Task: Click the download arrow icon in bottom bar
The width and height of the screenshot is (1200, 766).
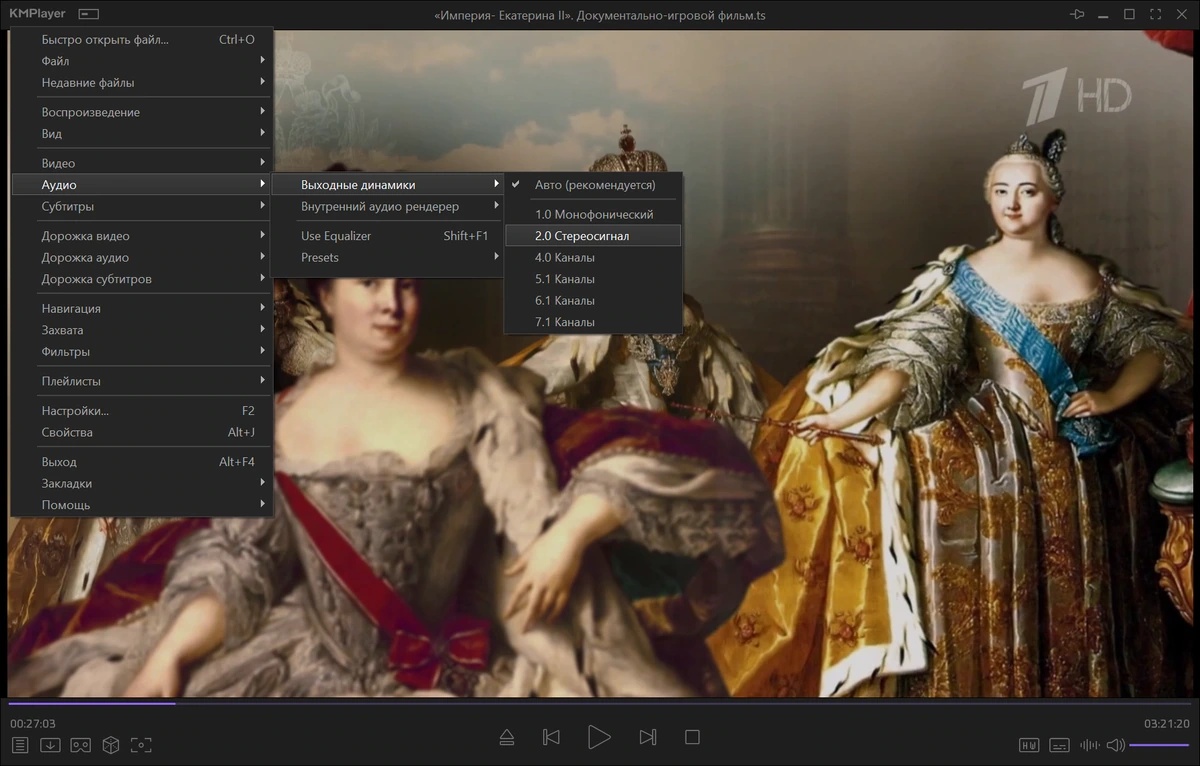Action: click(50, 745)
